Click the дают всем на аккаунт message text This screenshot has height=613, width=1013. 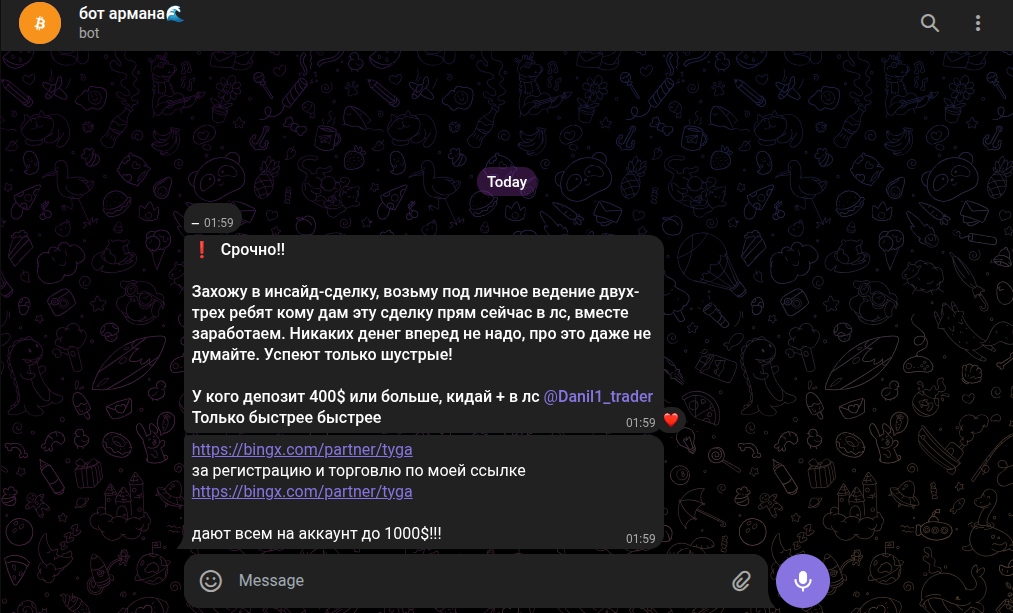tap(317, 534)
